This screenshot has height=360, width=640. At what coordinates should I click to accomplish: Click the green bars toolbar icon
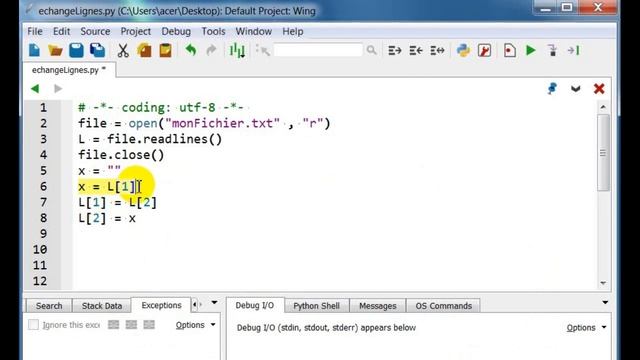[x=237, y=51]
